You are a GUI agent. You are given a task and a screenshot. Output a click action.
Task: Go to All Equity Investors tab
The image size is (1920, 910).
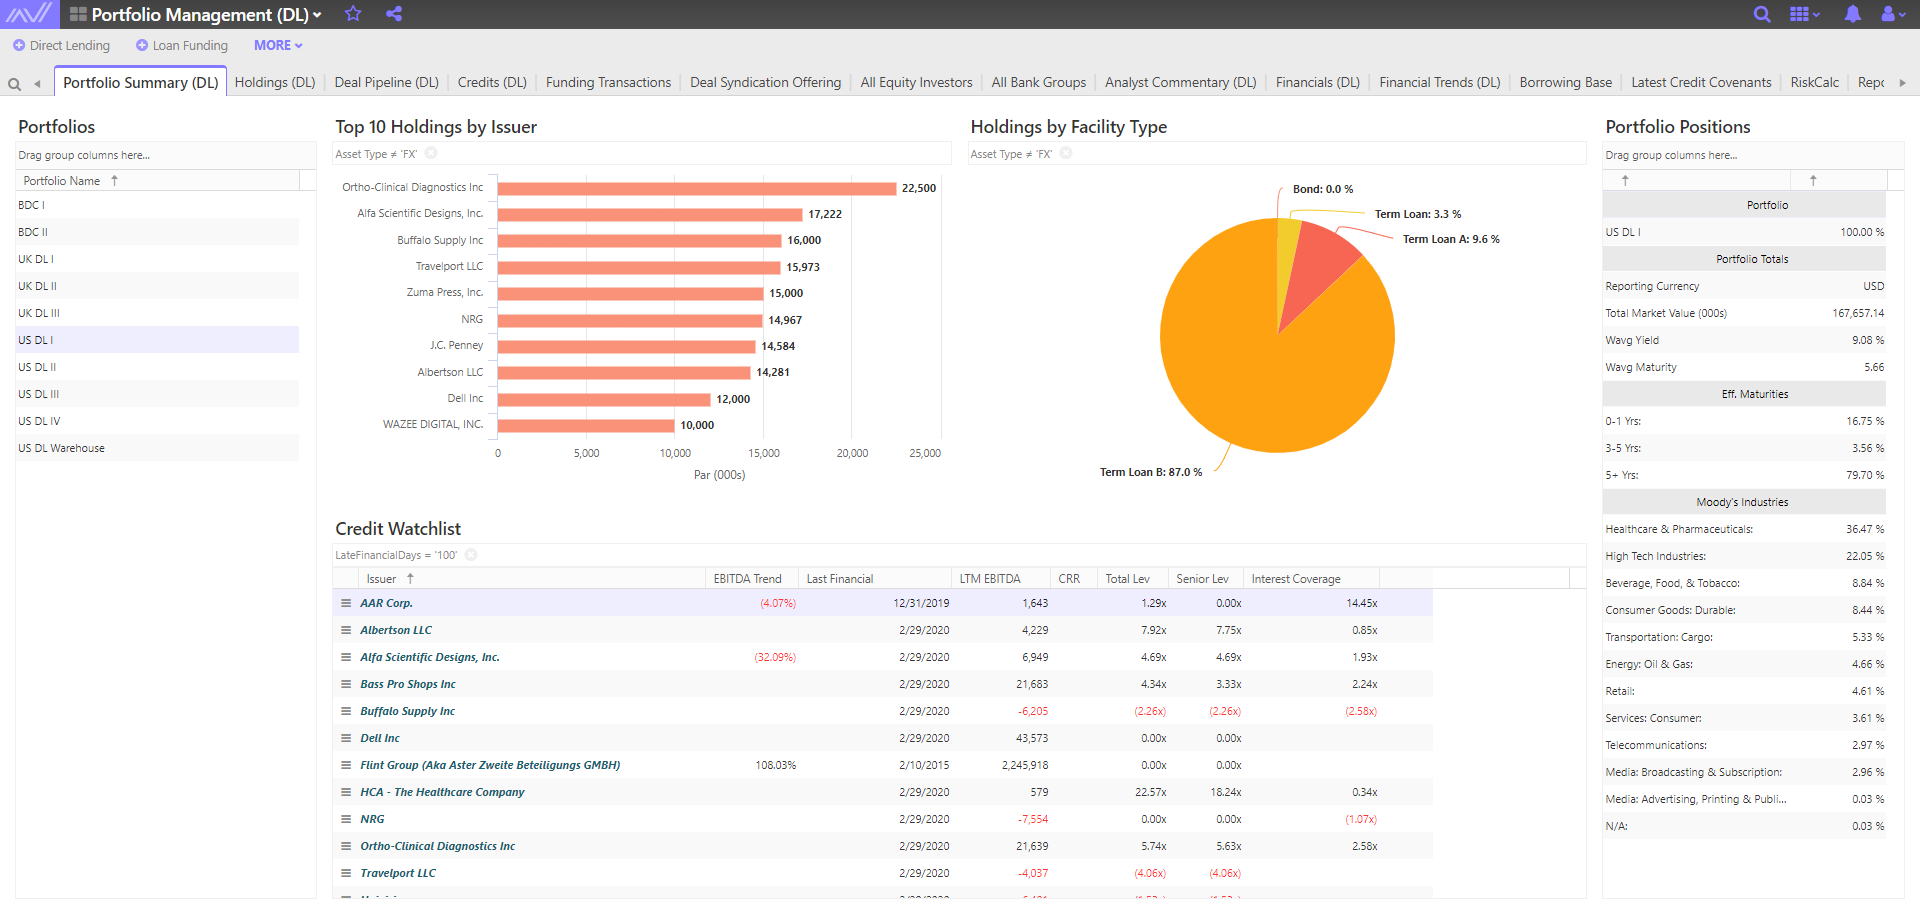(916, 83)
